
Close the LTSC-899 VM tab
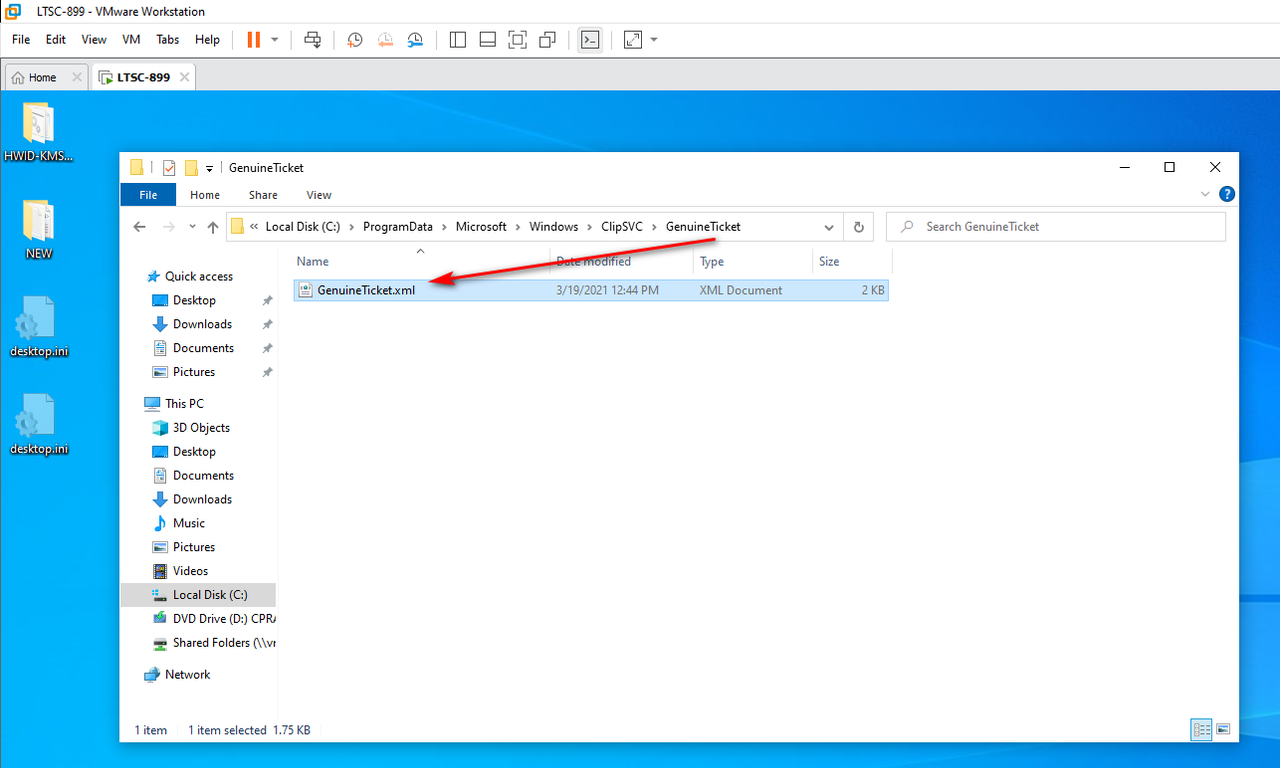[184, 77]
